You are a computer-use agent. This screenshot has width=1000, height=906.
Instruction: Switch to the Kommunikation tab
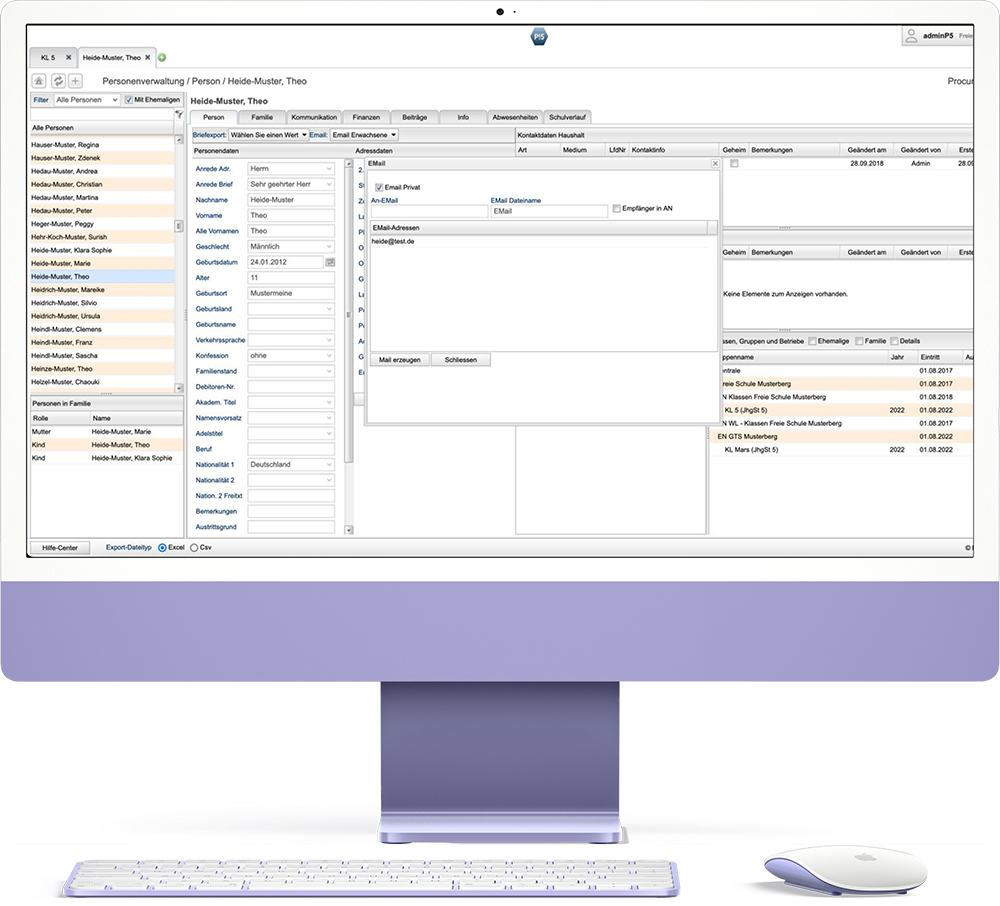pos(314,117)
